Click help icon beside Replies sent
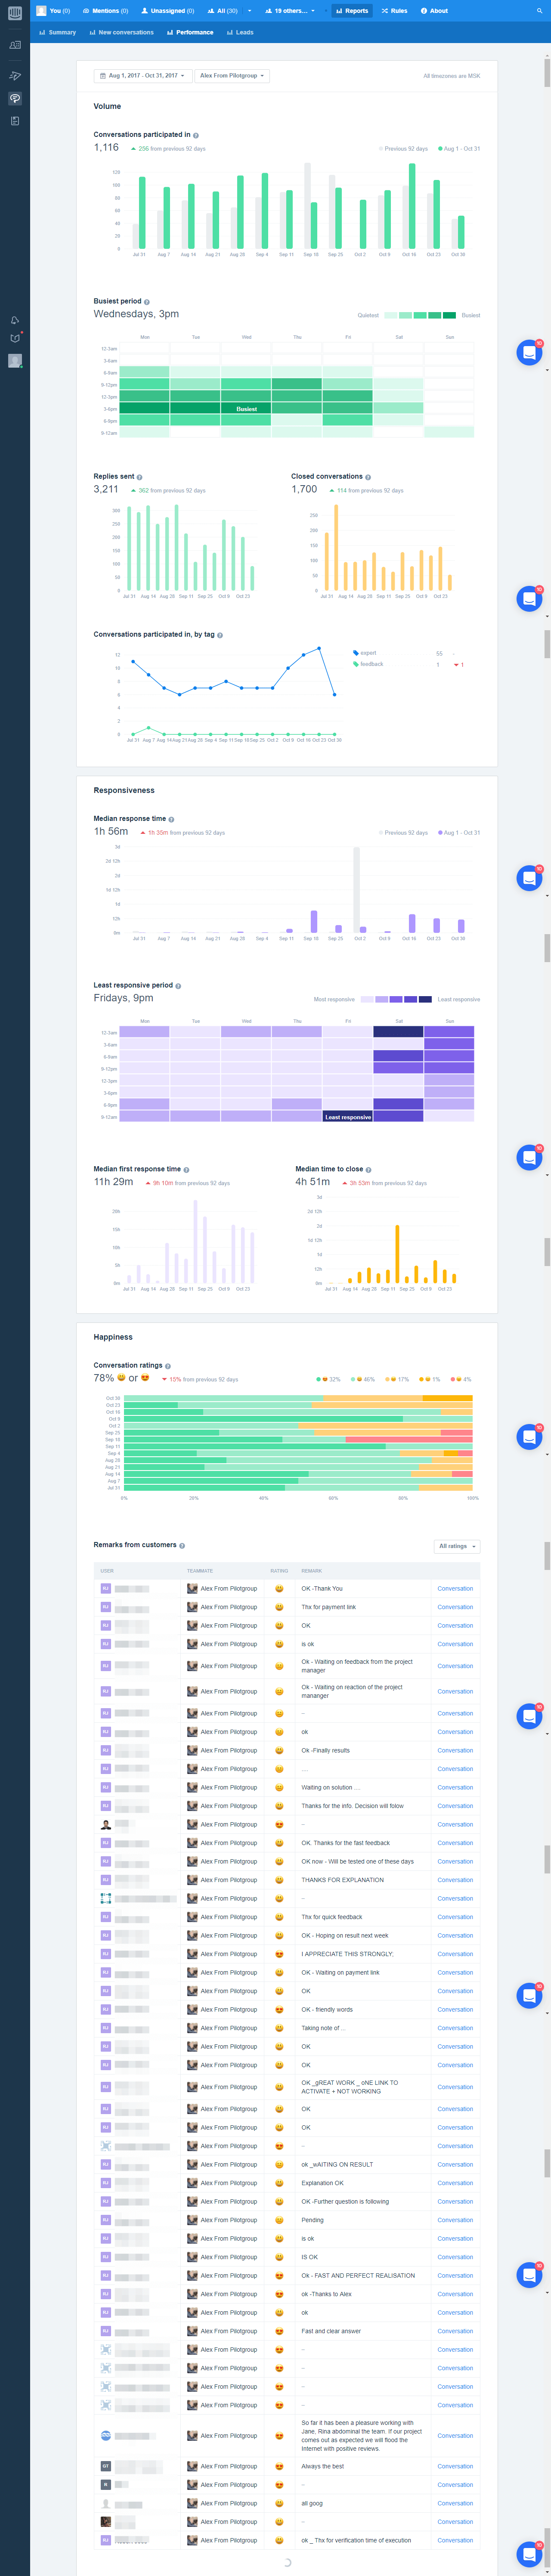The height and width of the screenshot is (2576, 551). 139,477
